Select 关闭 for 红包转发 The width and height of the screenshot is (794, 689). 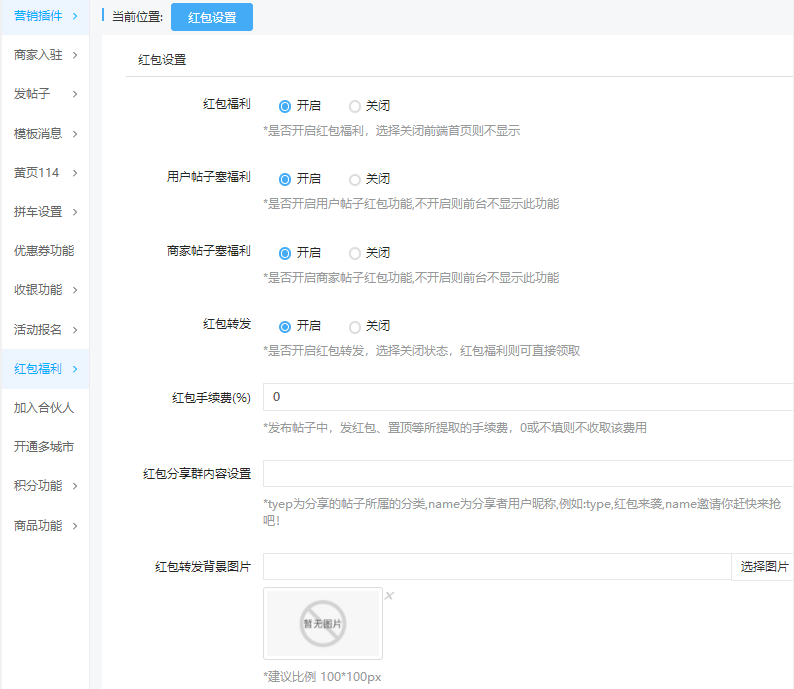tap(355, 327)
